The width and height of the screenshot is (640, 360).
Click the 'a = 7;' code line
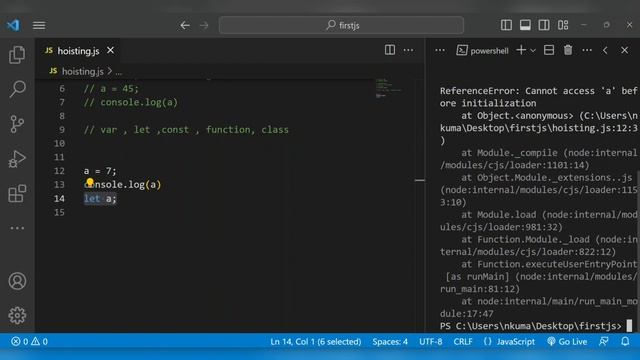[100, 171]
